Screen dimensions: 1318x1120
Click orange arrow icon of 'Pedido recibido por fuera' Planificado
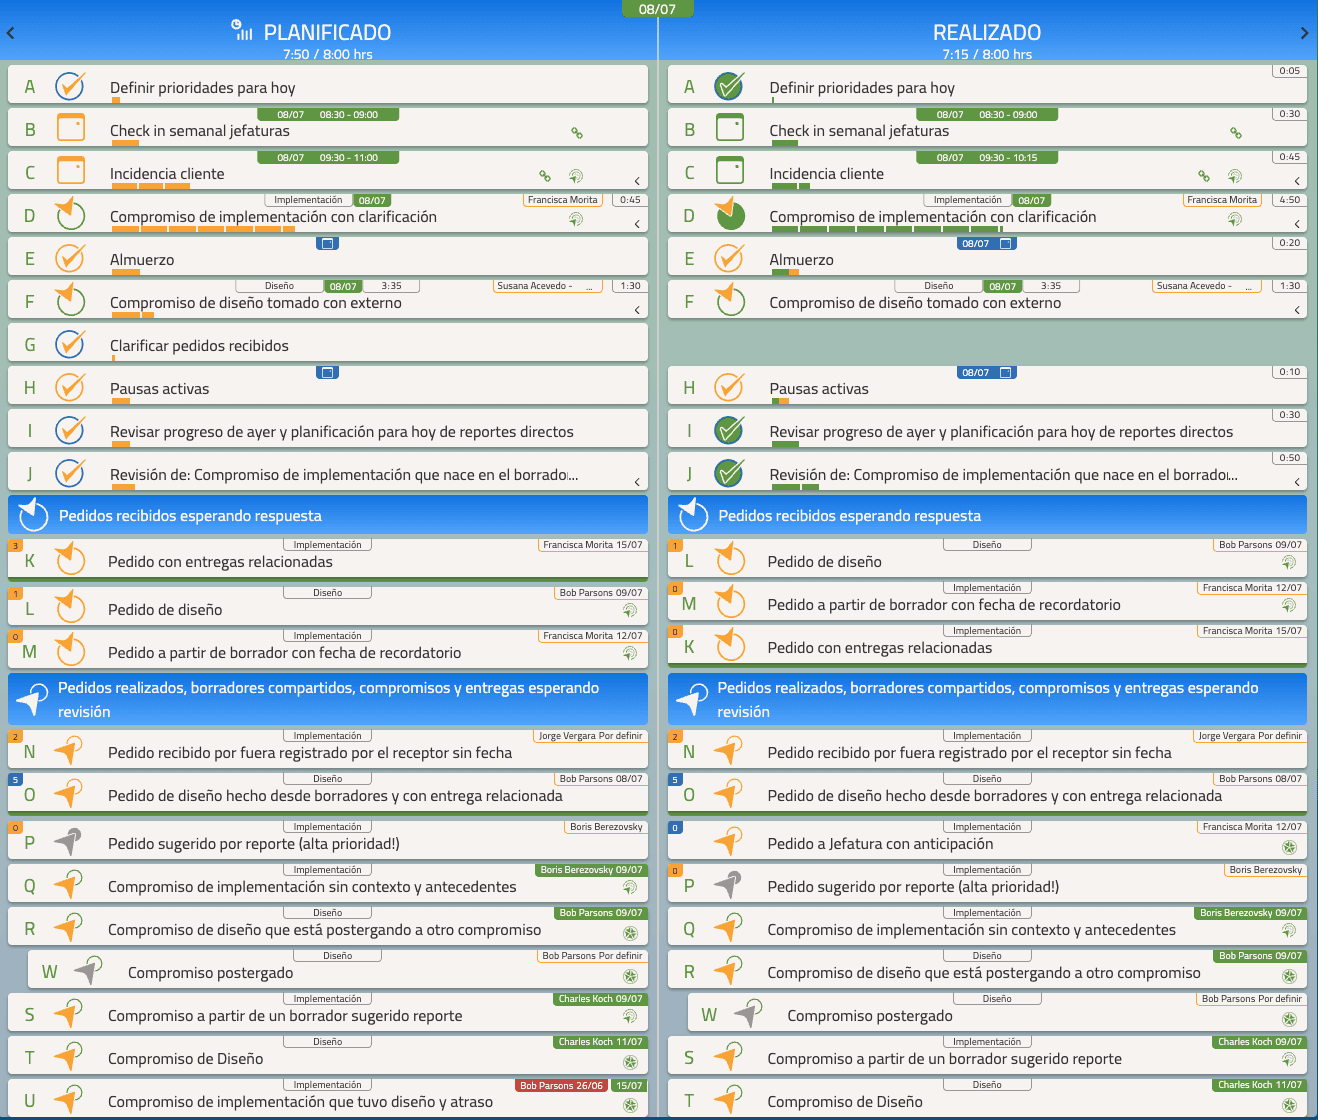pyautogui.click(x=68, y=750)
